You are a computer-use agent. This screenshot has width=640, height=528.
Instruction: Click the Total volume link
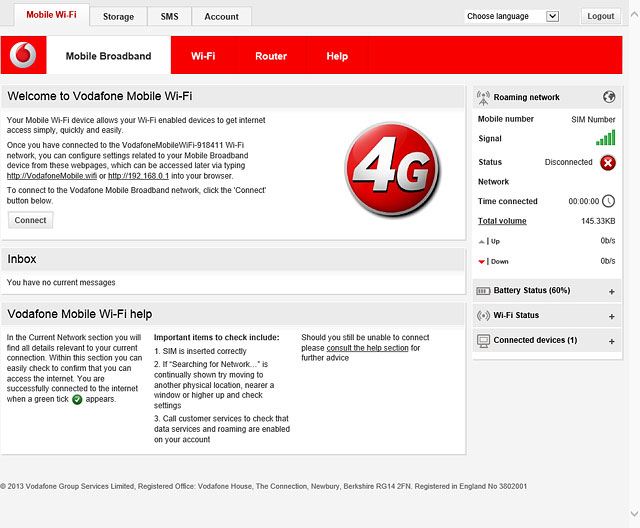(x=502, y=221)
